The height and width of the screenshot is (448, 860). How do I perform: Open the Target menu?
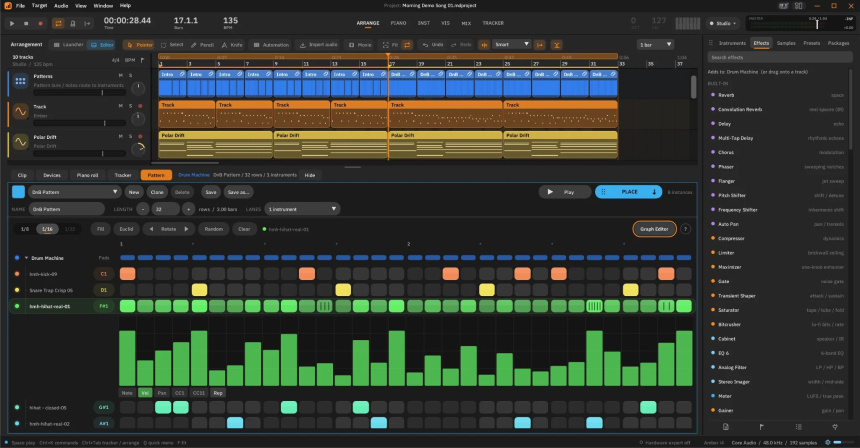pyautogui.click(x=39, y=5)
